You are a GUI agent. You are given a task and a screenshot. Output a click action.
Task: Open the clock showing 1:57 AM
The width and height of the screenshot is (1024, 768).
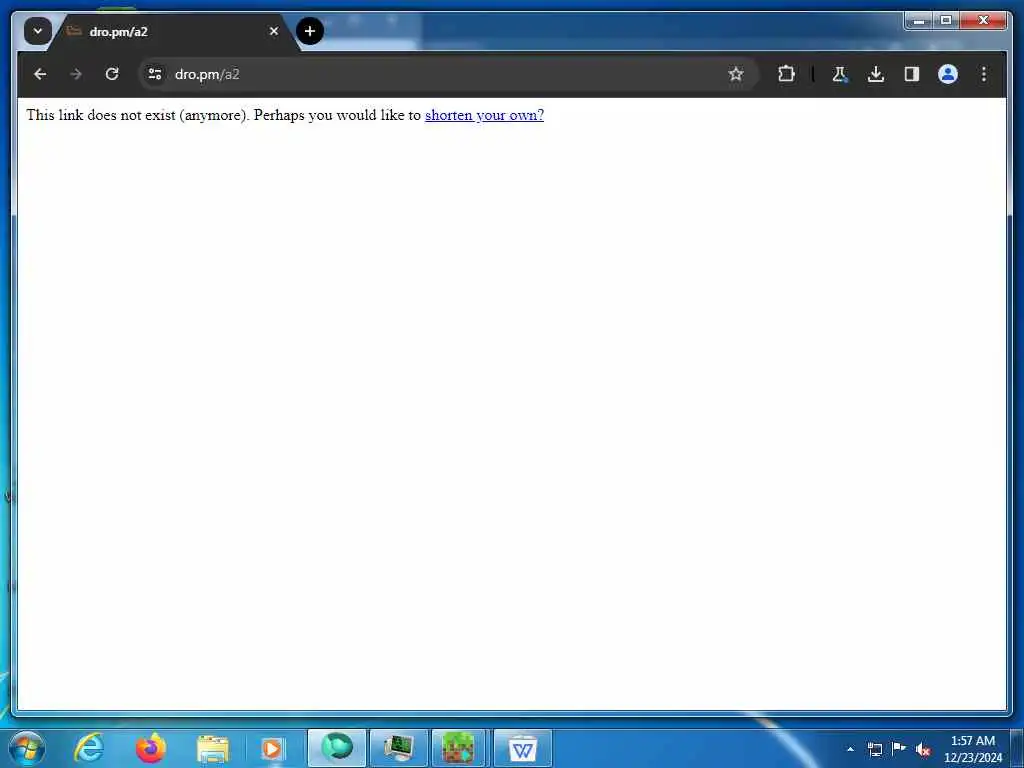point(972,749)
